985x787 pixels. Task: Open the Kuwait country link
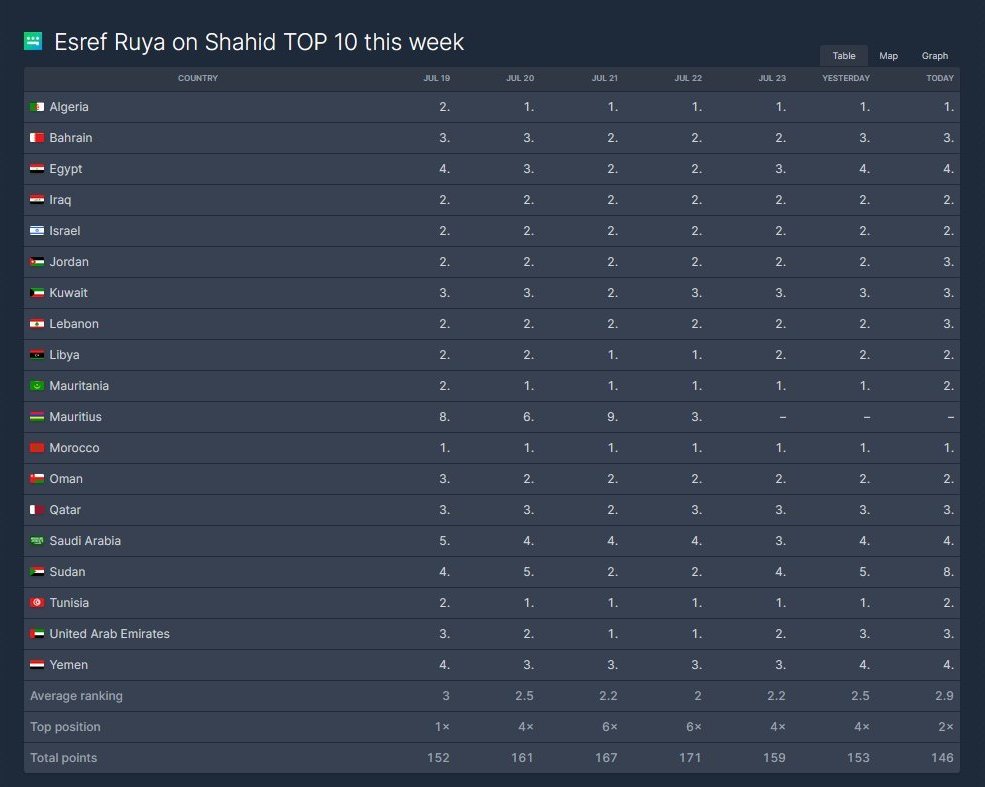pos(68,293)
